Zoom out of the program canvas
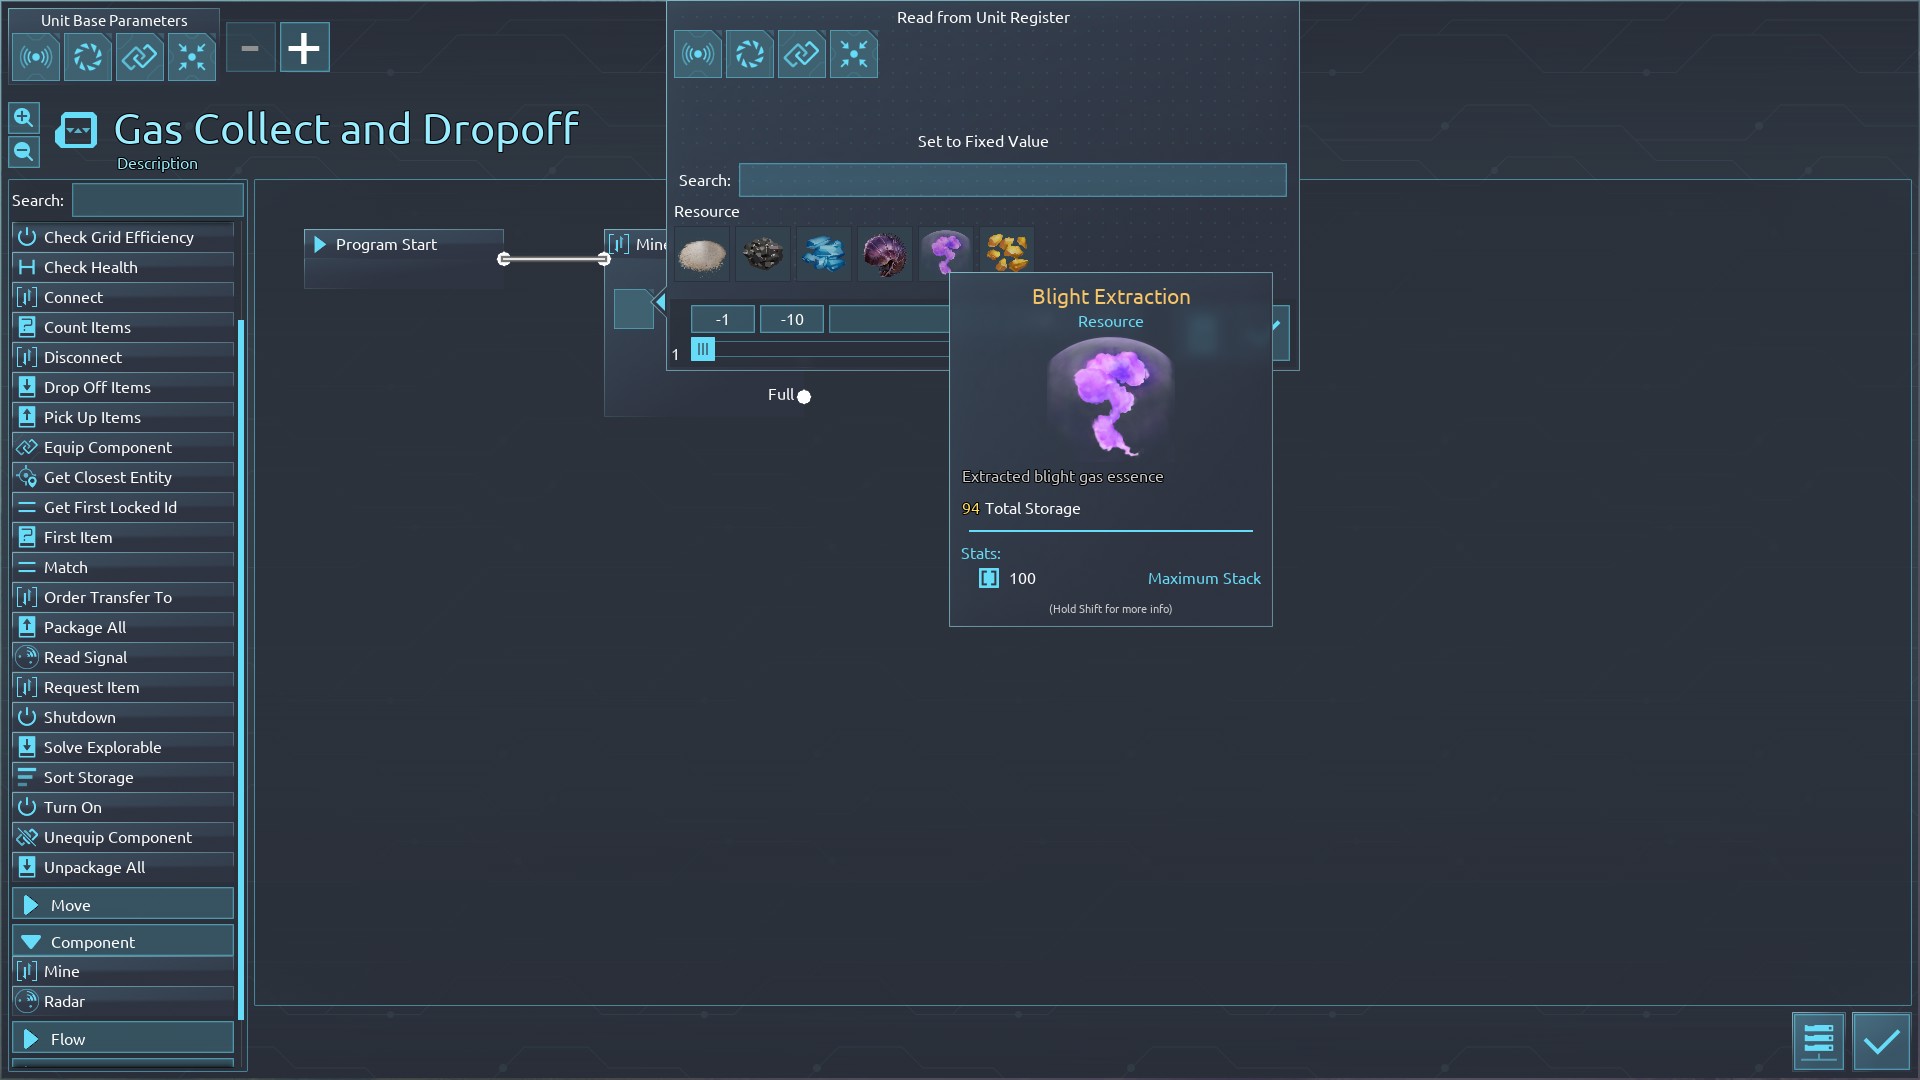Image resolution: width=1920 pixels, height=1080 pixels. 24,152
